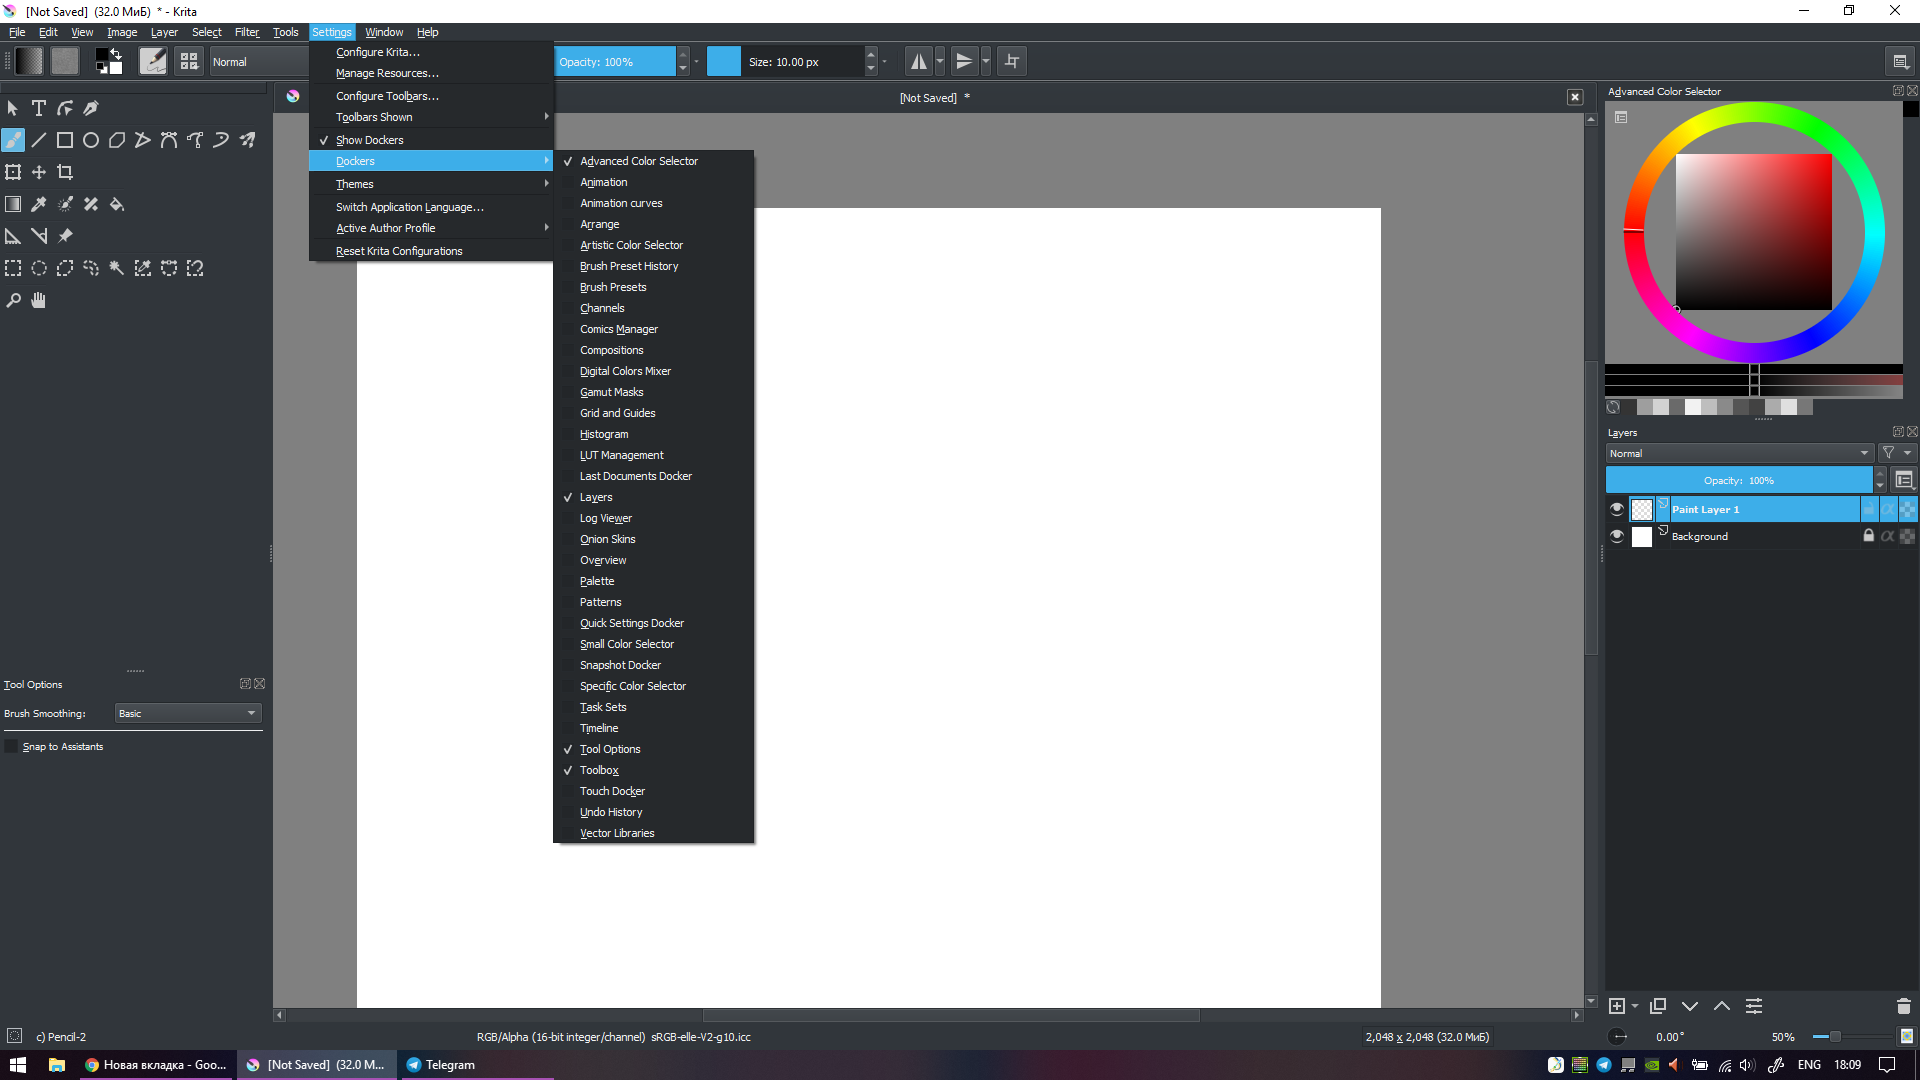Choose Configure Krita from Settings menu

[x=431, y=52]
